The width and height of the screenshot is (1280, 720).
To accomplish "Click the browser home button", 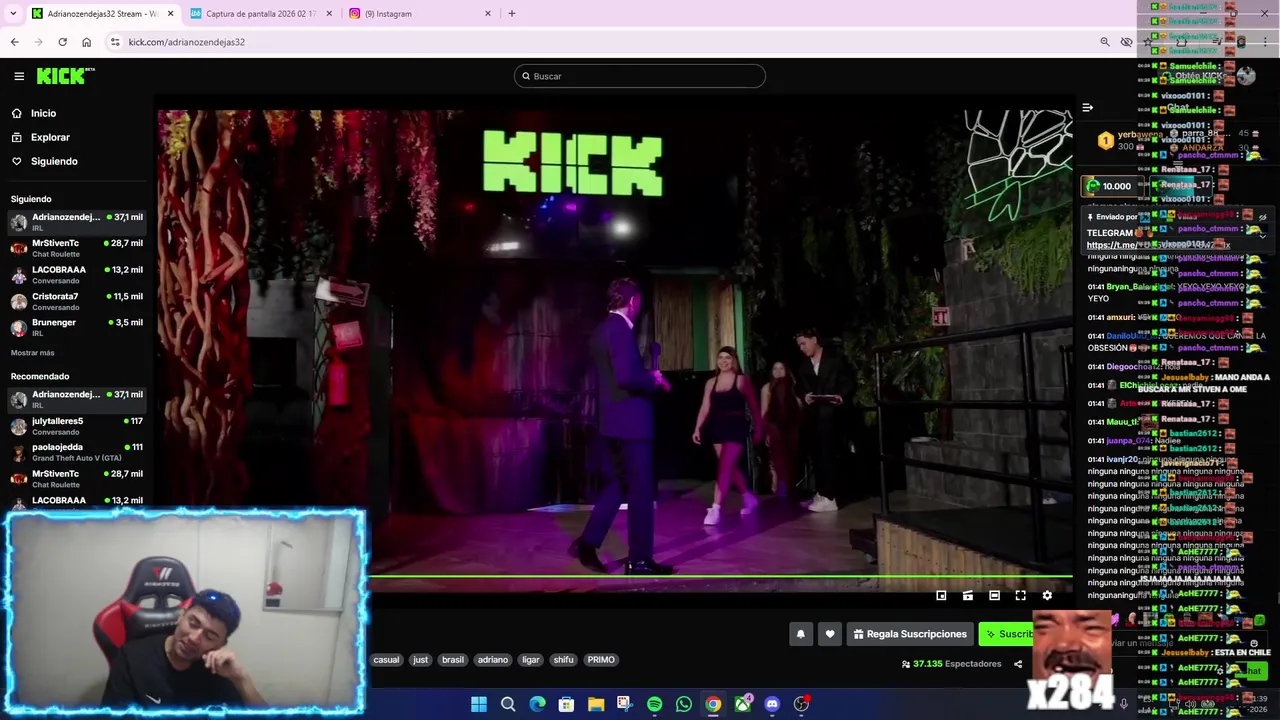I will (86, 42).
